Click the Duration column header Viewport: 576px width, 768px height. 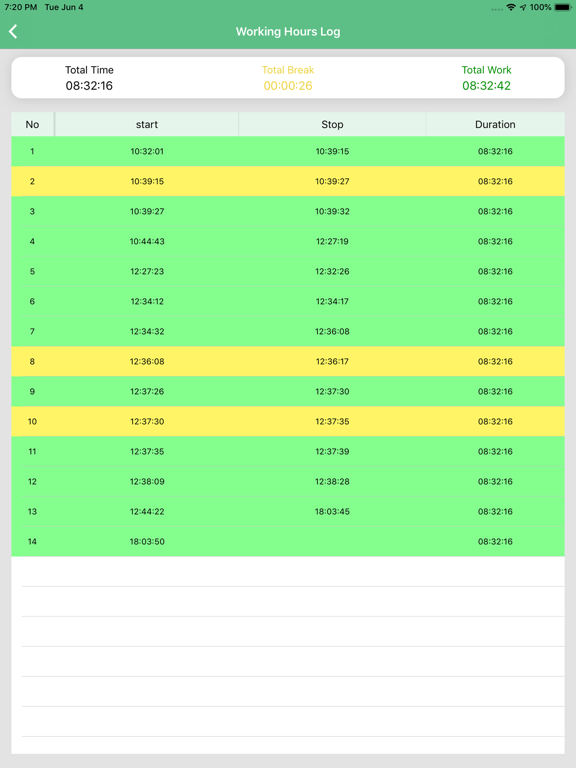click(x=495, y=124)
